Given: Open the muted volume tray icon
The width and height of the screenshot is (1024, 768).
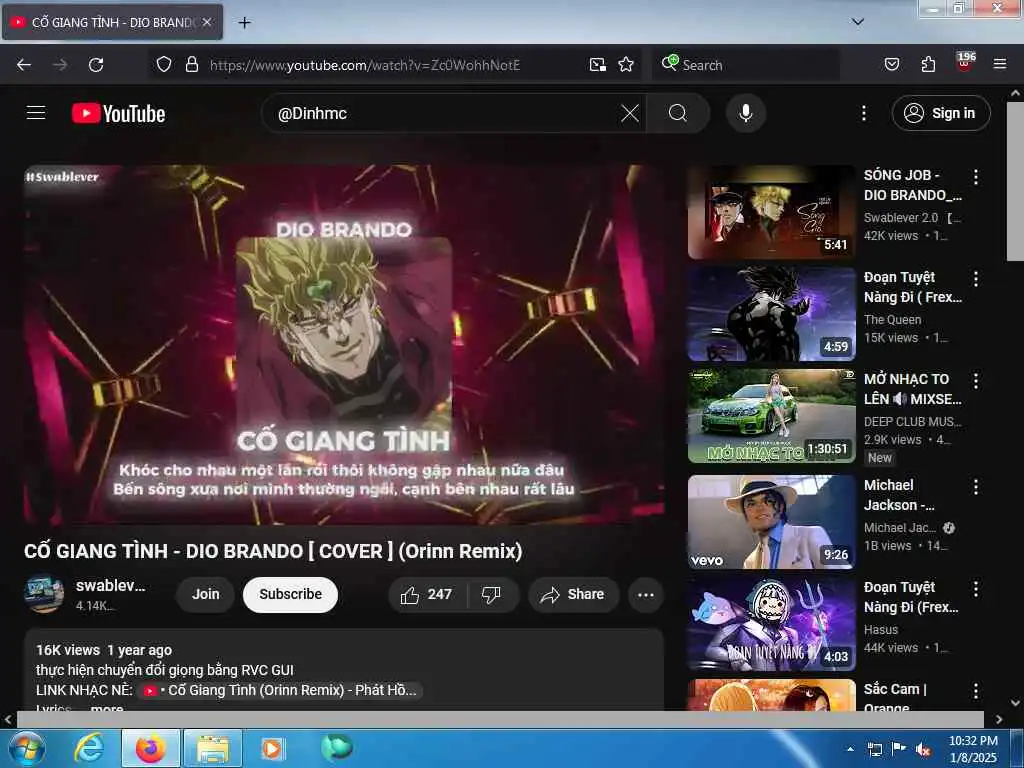Looking at the screenshot, I should (922, 750).
